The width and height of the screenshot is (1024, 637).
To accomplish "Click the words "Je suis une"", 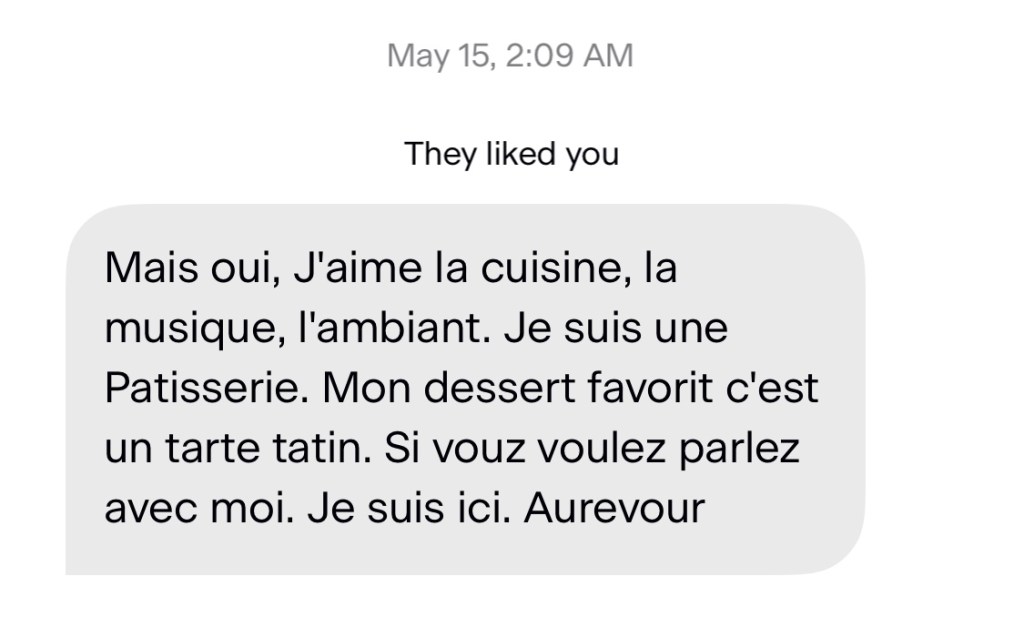I will [x=615, y=329].
